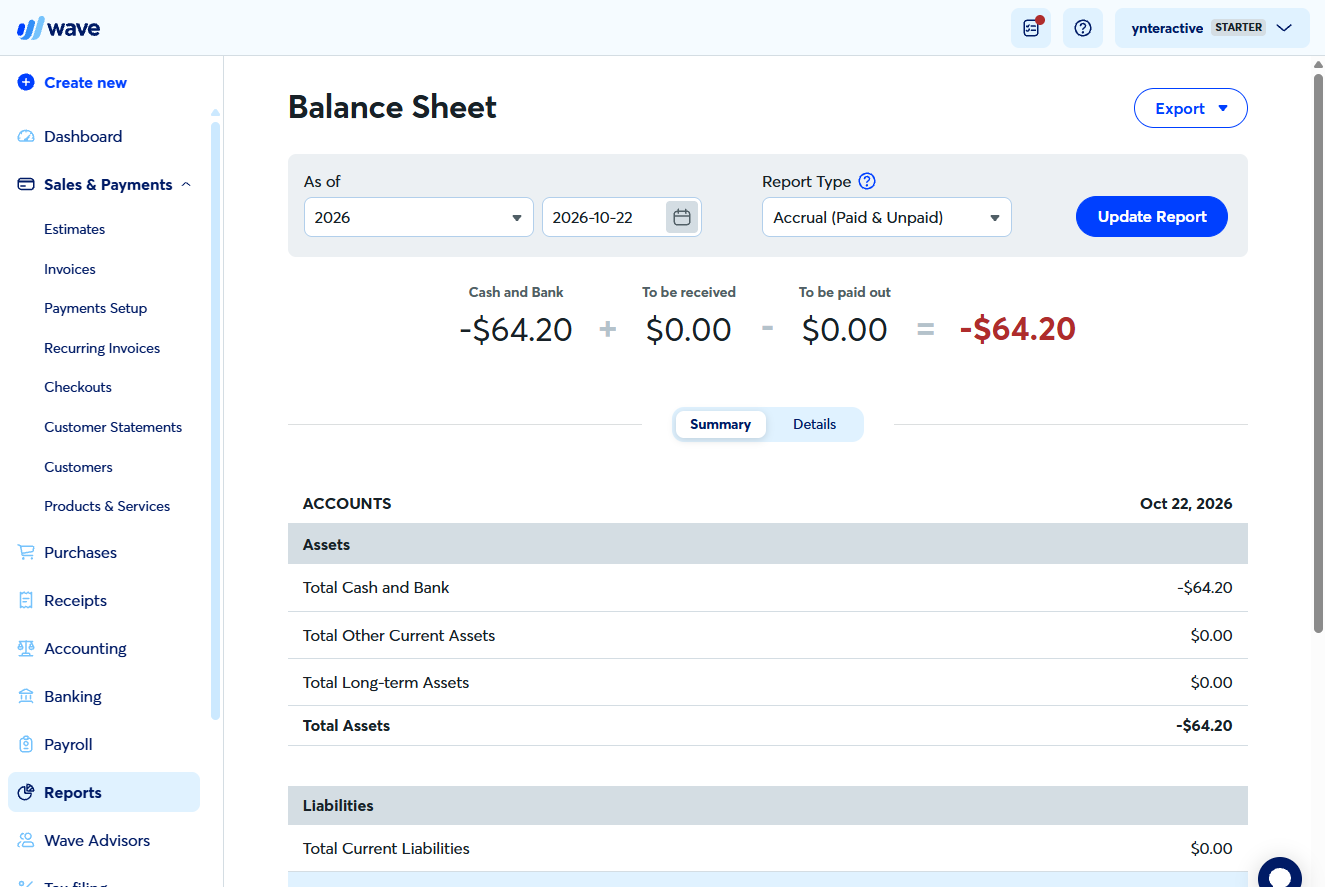Click the red -$64.20 total
The height and width of the screenshot is (887, 1325).
[x=1017, y=329]
